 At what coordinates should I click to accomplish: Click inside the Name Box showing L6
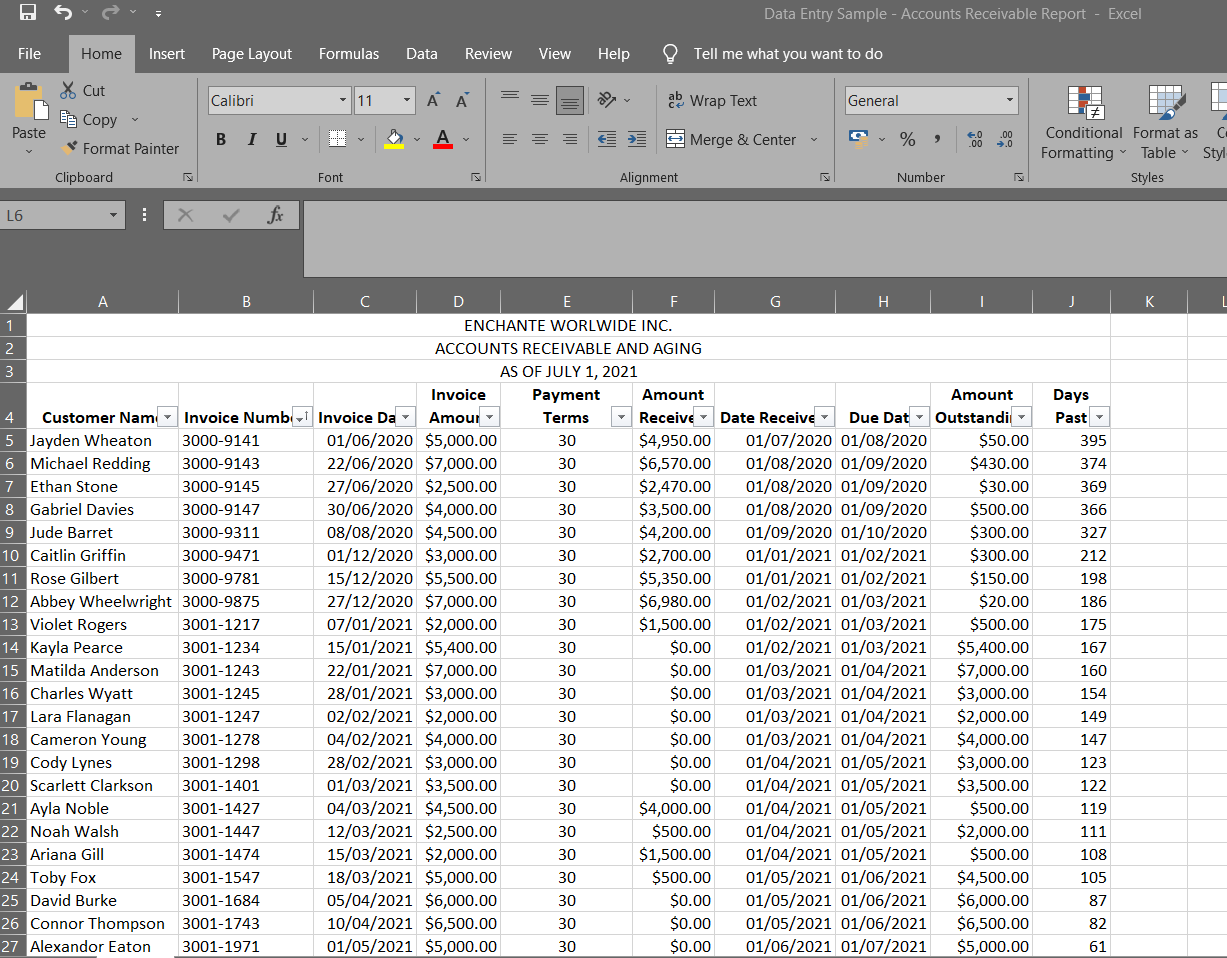pyautogui.click(x=52, y=215)
